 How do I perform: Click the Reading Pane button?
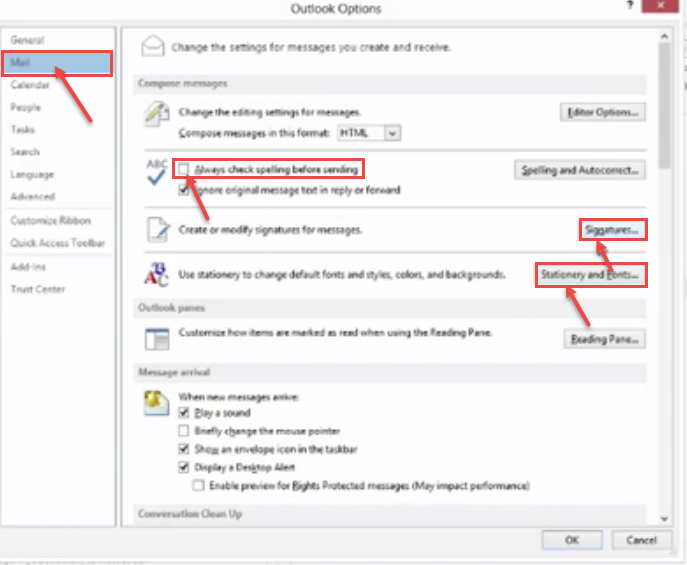(604, 339)
